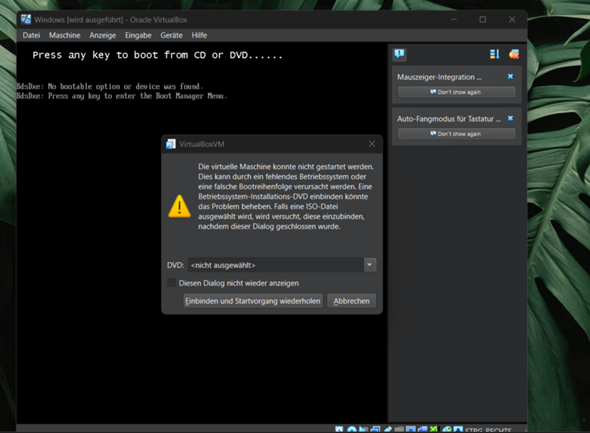Viewport: 590px width, 433px height.
Task: Open the Eingabe menu
Action: 138,35
